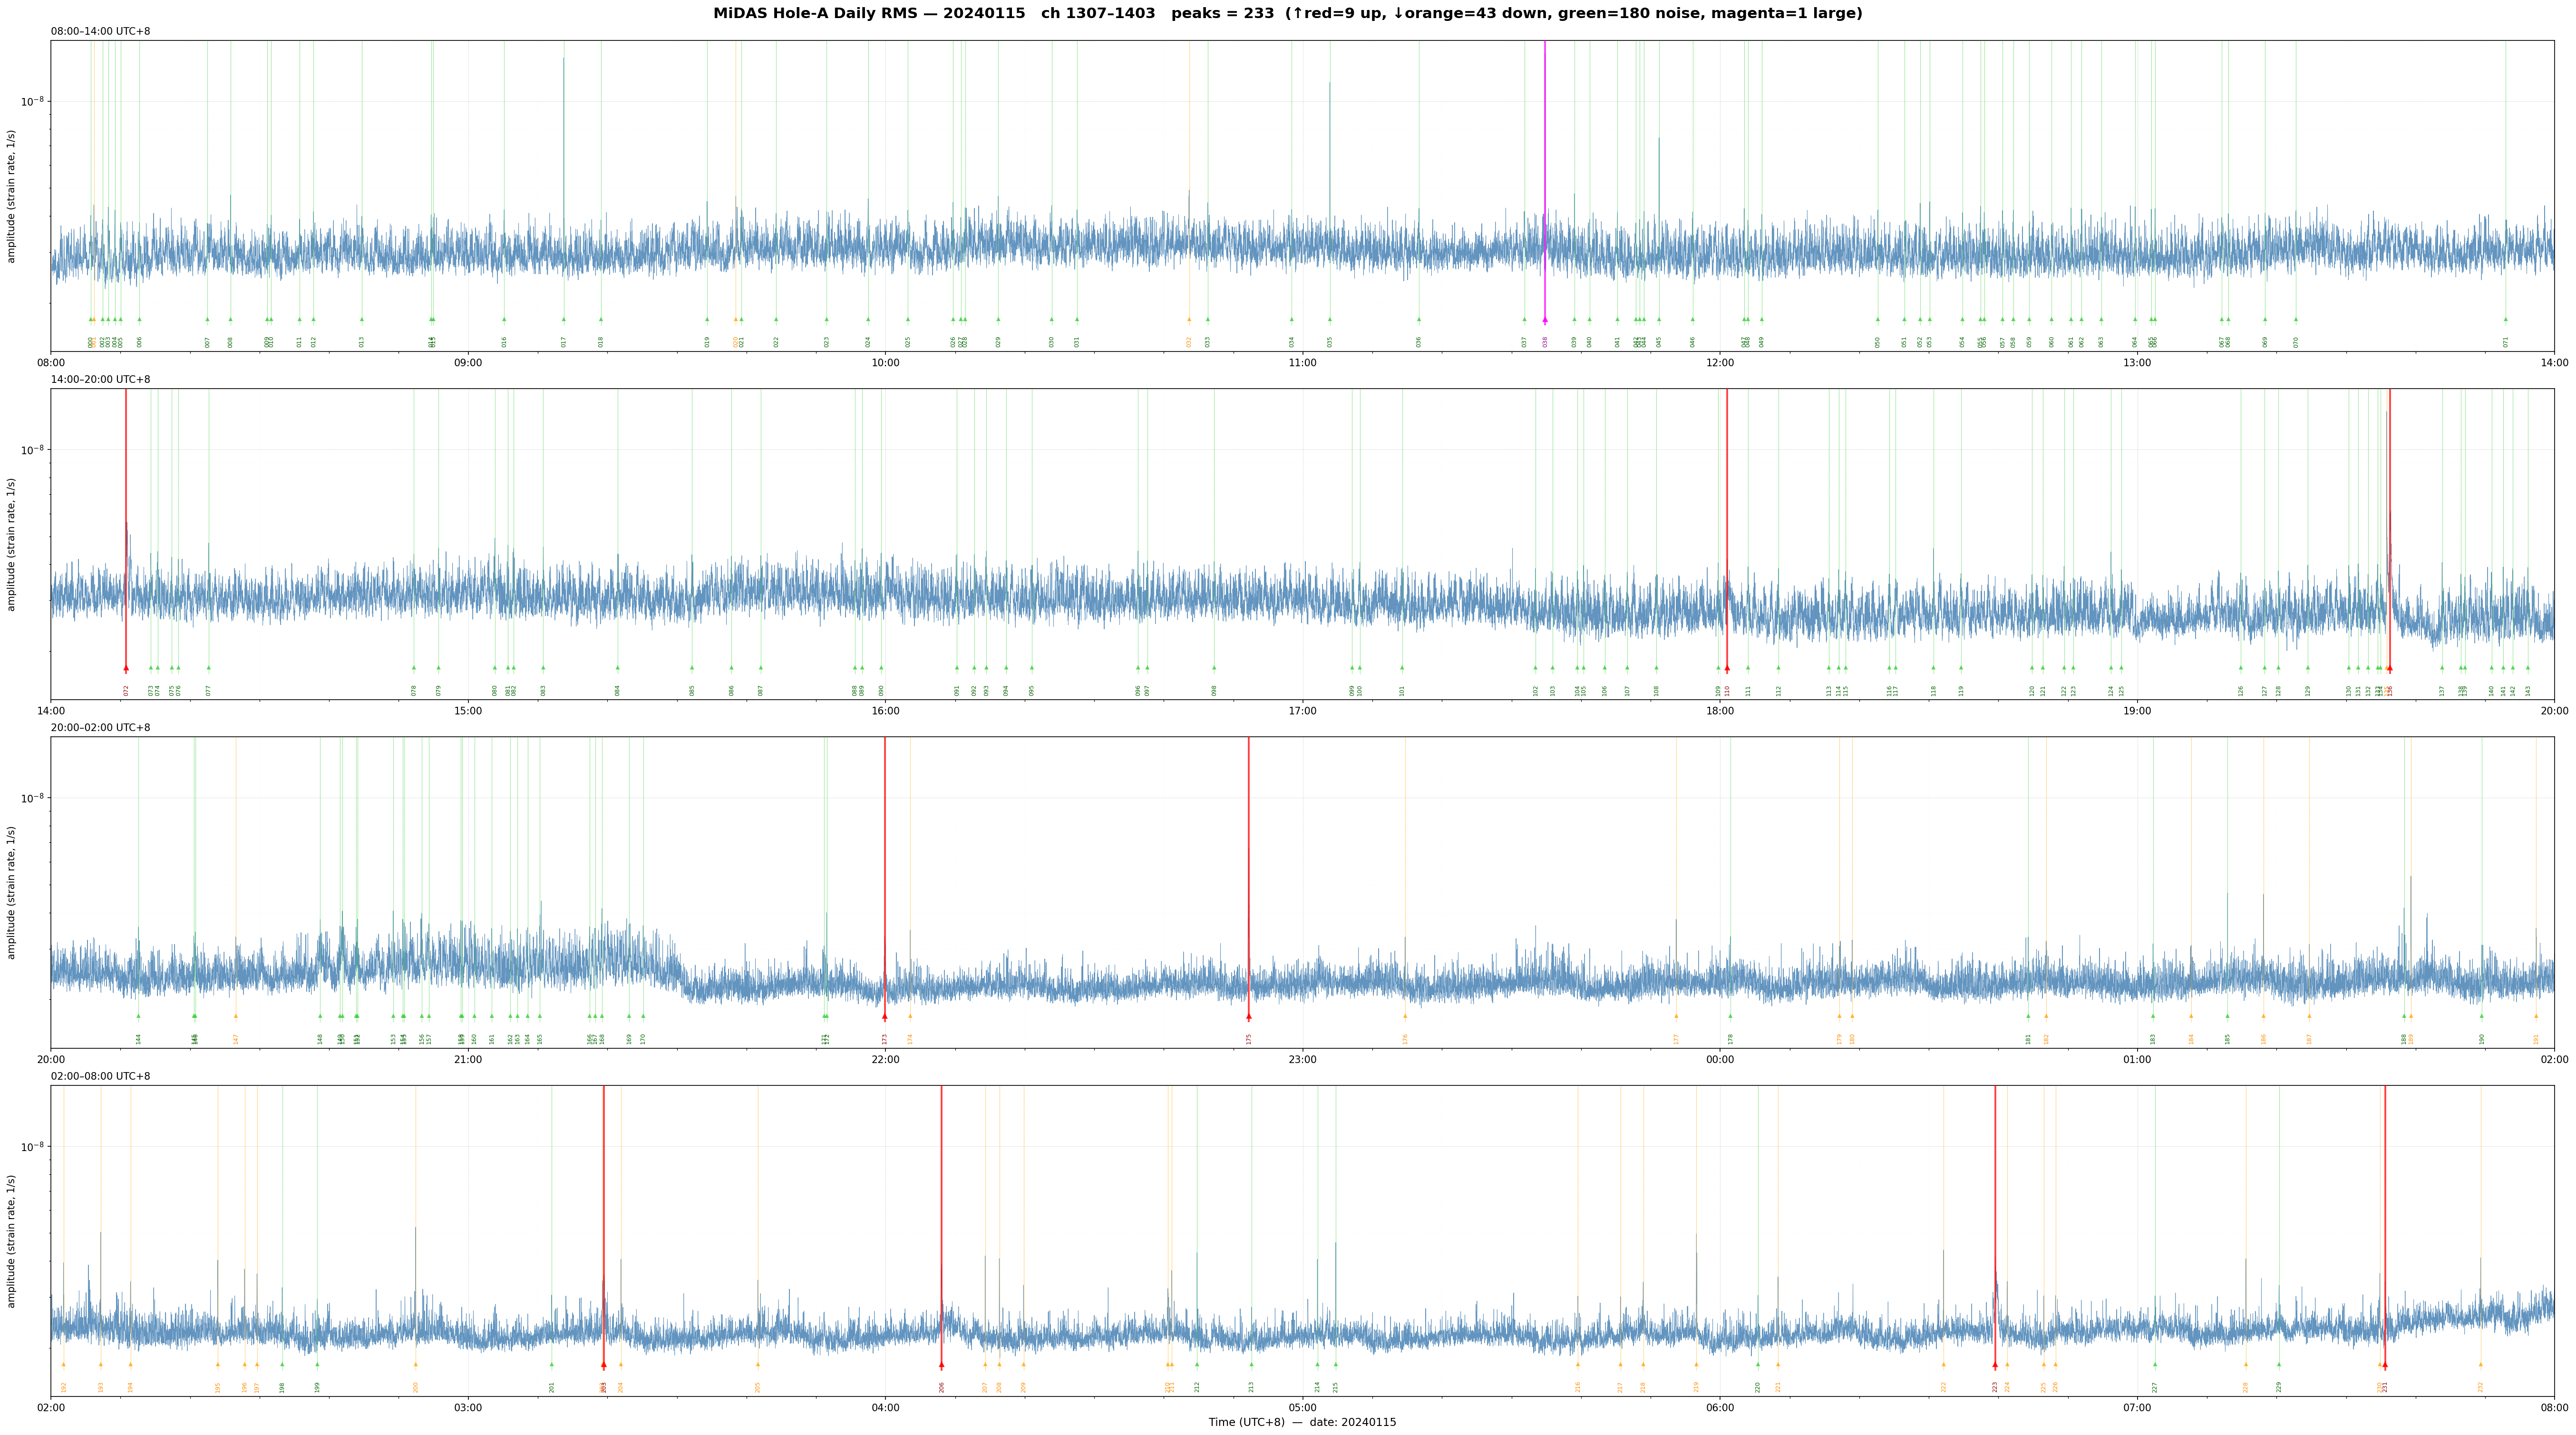Click the red arrow marker above label 110

click(1727, 668)
